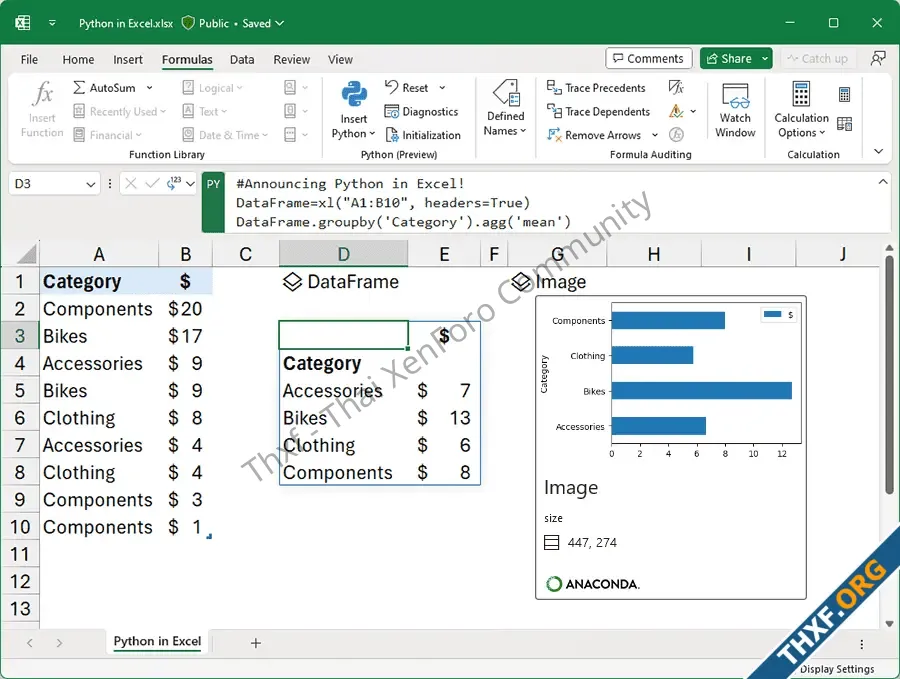
Task: Open the Share button dropdown arrow
Action: [765, 59]
